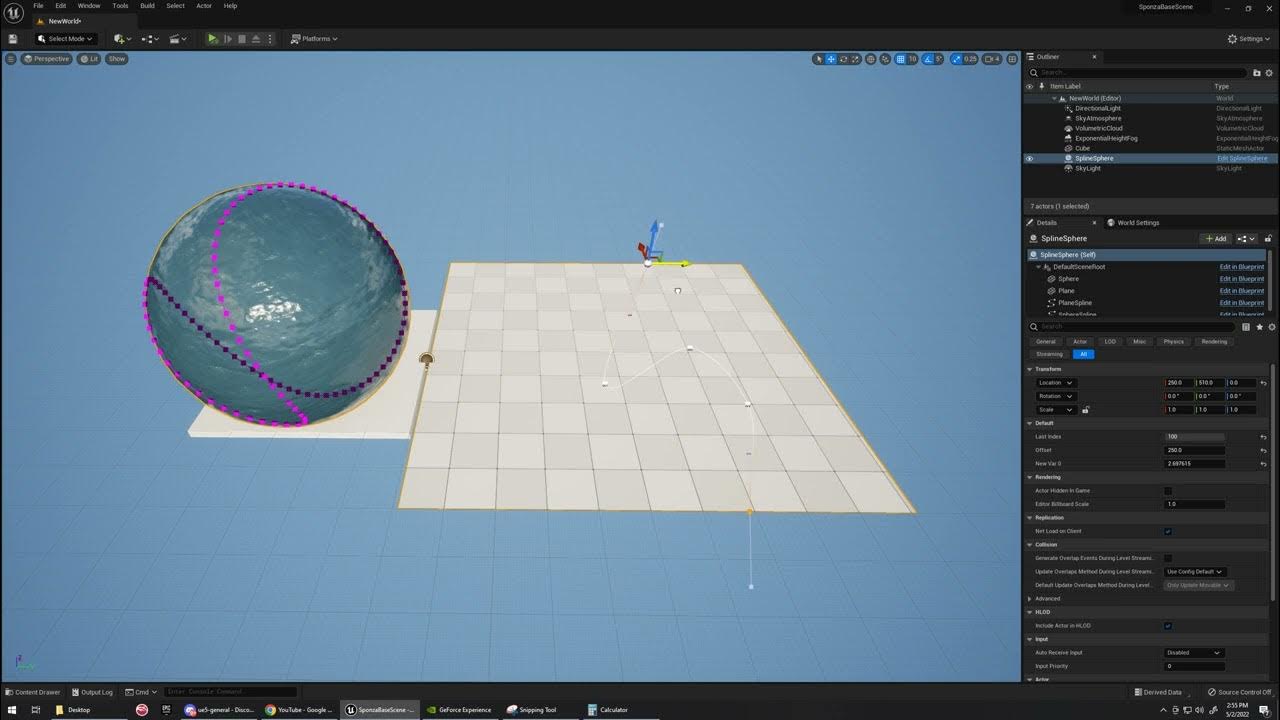1280x720 pixels.
Task: Open the Tools menu
Action: click(x=120, y=6)
